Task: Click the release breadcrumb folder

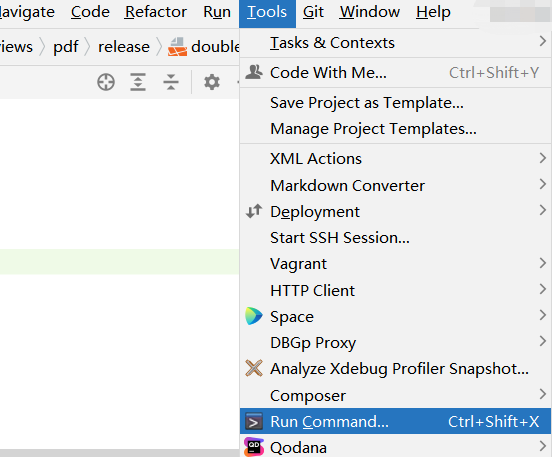Action: [124, 47]
